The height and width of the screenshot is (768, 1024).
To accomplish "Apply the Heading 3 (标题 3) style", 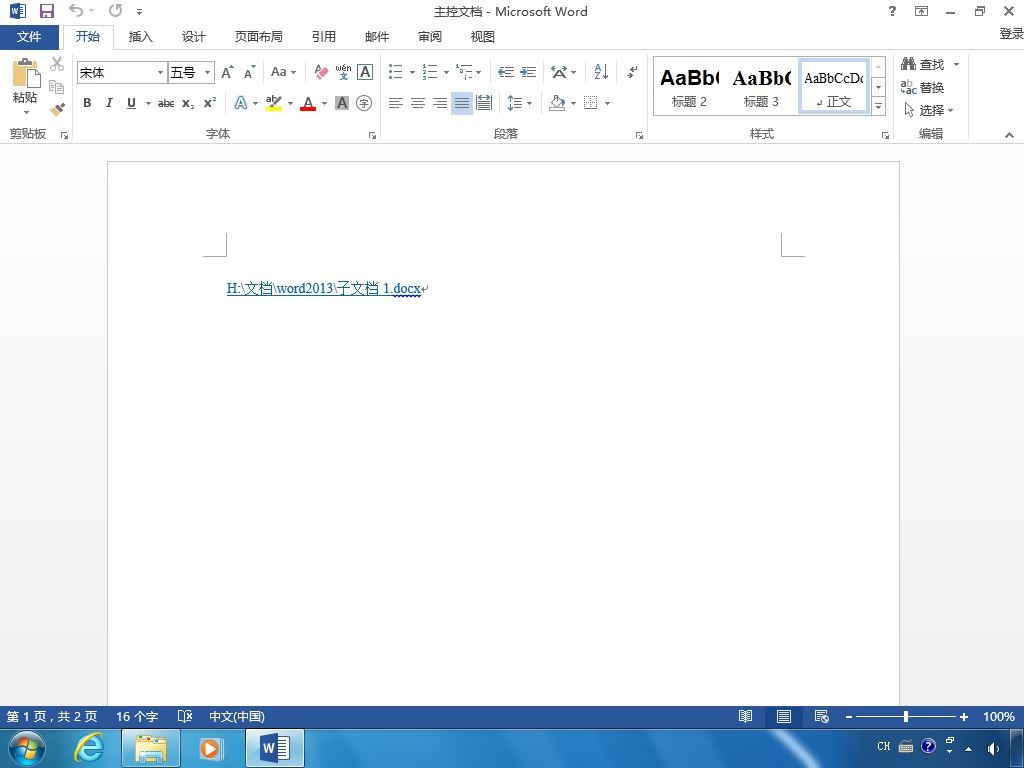I will point(761,86).
